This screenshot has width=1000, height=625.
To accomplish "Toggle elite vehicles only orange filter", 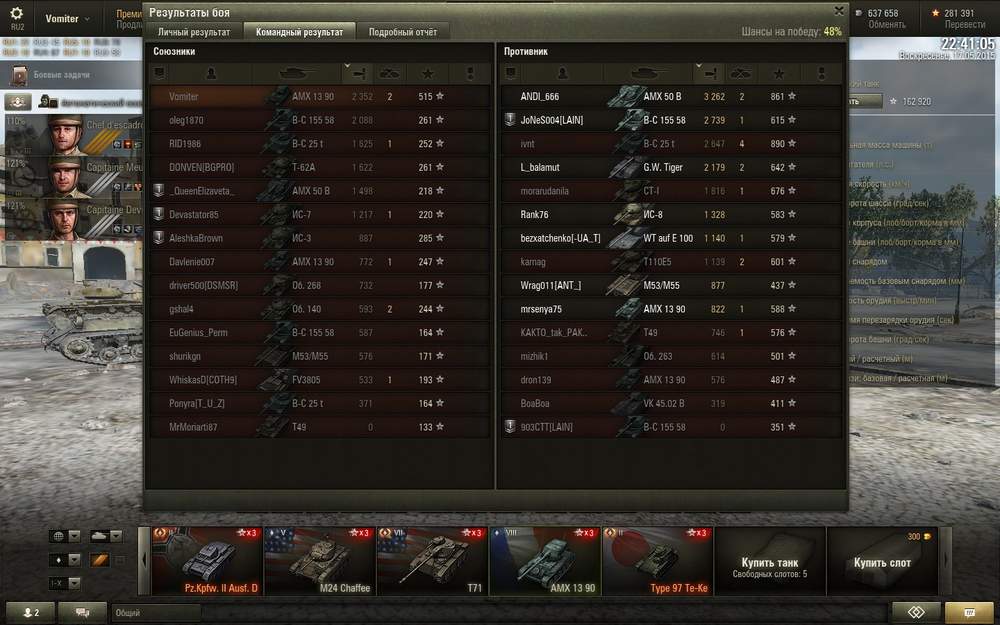I will 99,560.
